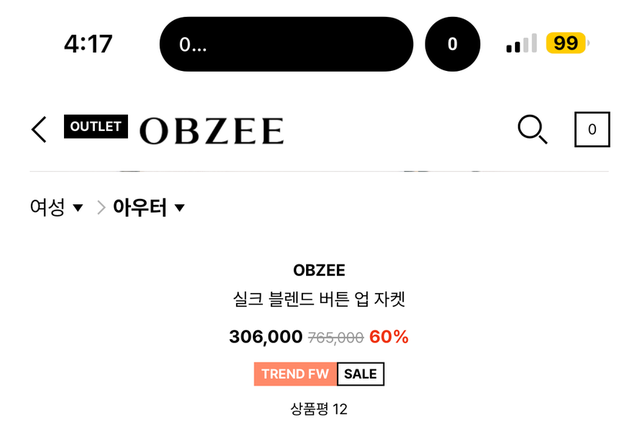Tap the product title 실크 블렌드 버튼 업 자켓
The height and width of the screenshot is (440, 640).
pyautogui.click(x=319, y=300)
